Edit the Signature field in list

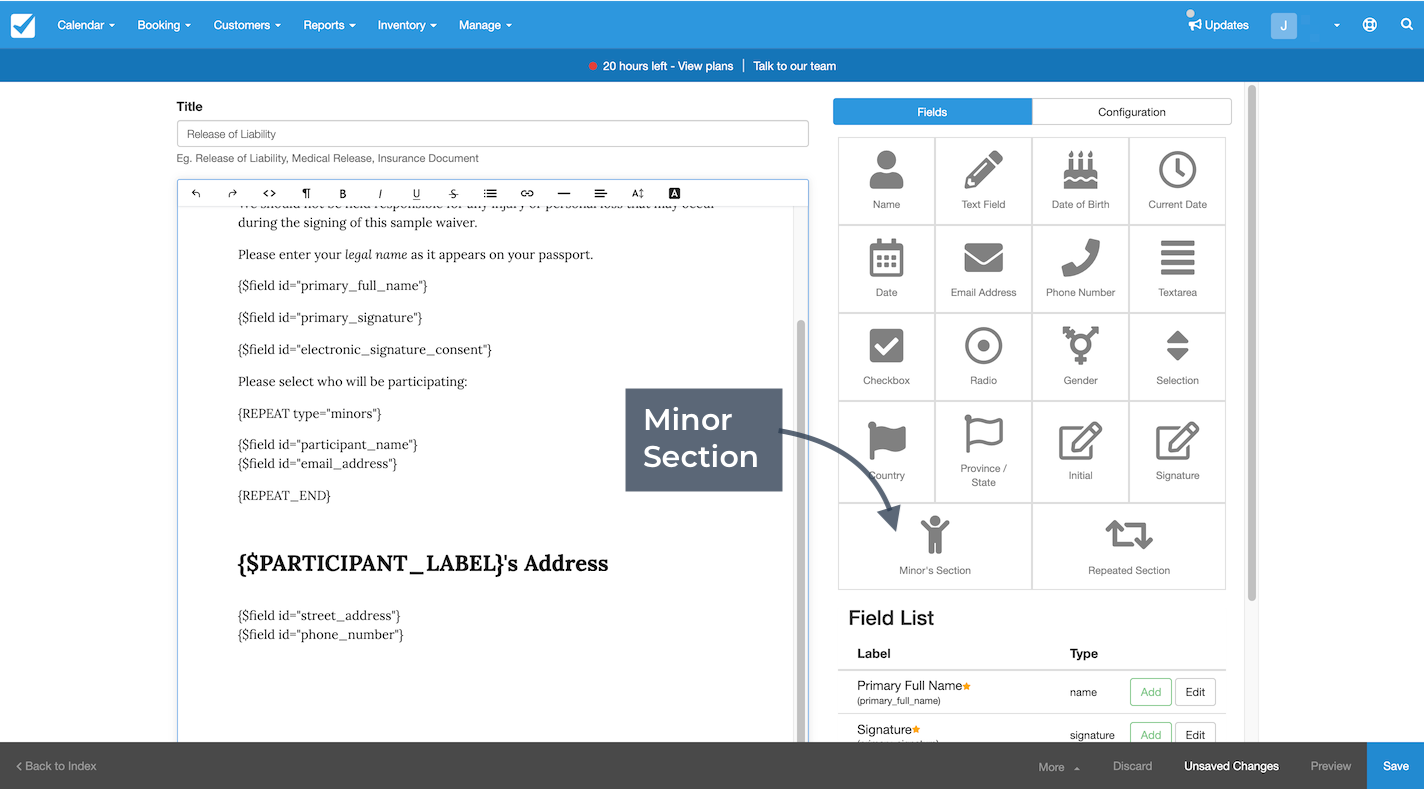[x=1195, y=733]
